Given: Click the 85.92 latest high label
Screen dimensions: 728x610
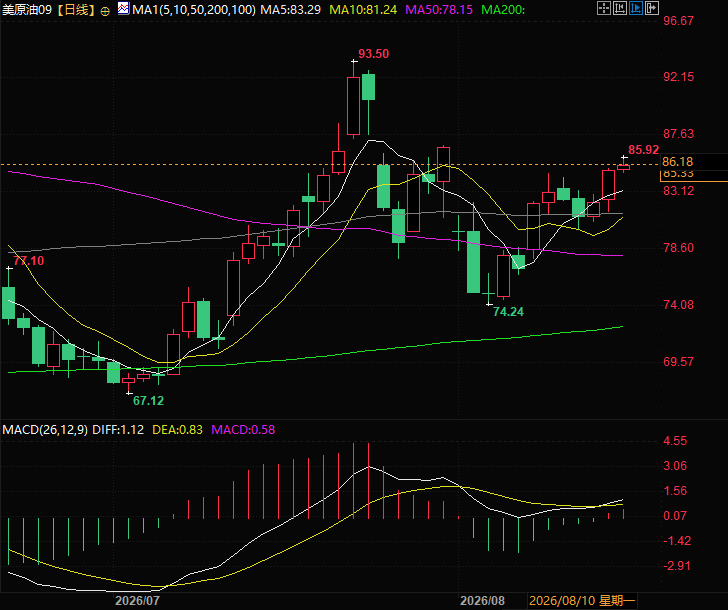Looking at the screenshot, I should [644, 149].
